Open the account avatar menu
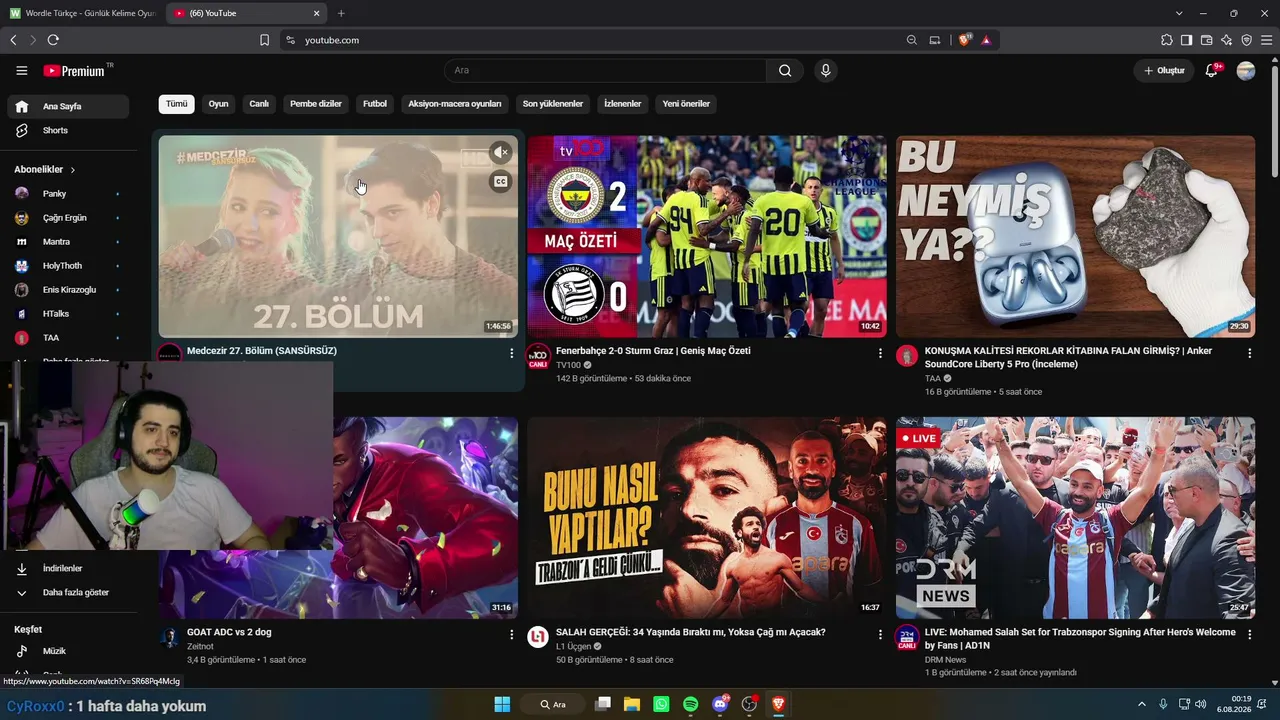 pos(1245,71)
